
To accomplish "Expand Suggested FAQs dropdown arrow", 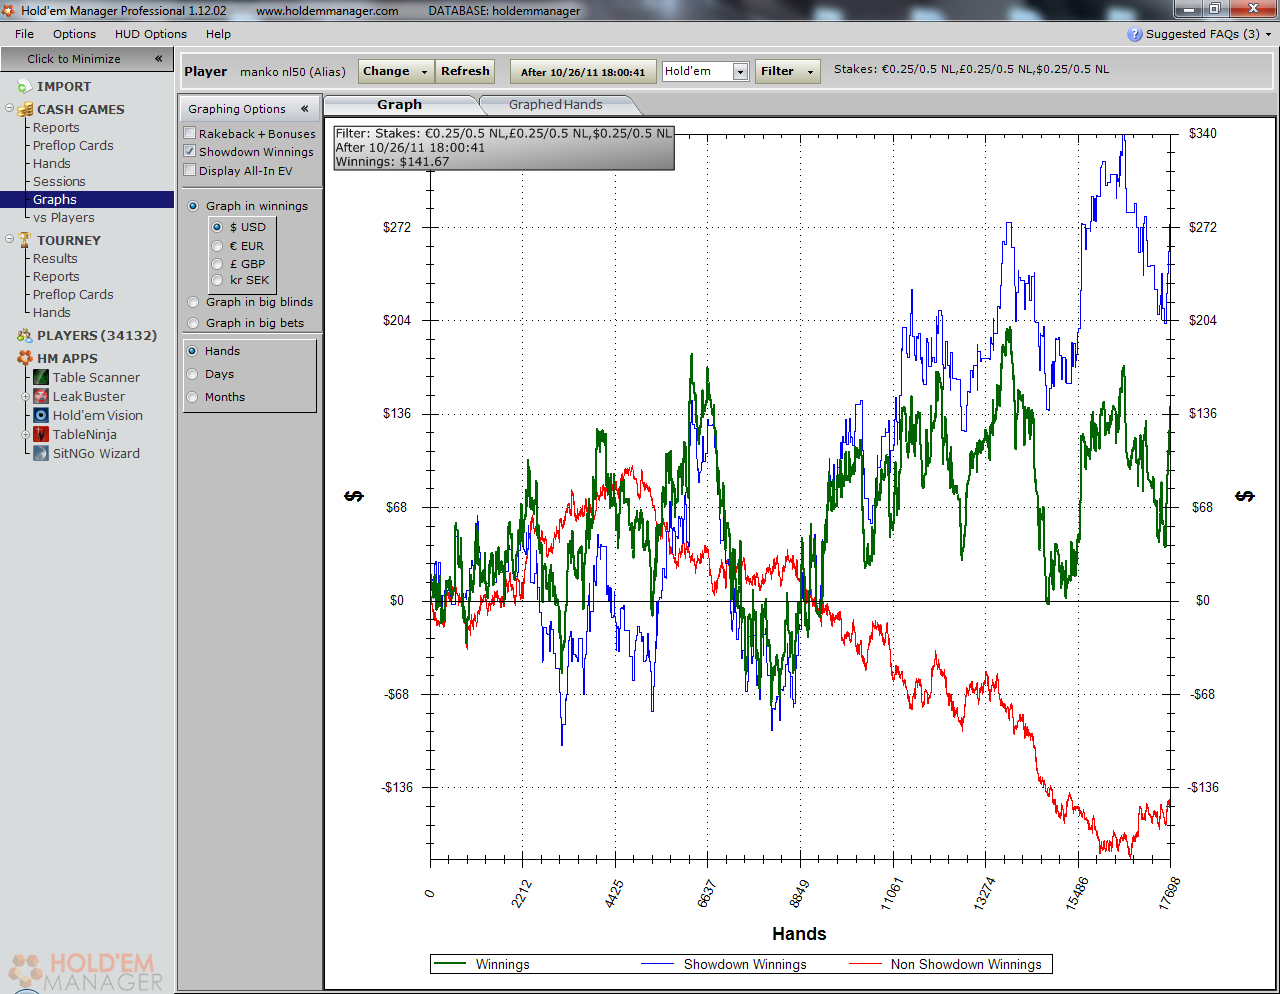I will pyautogui.click(x=1269, y=34).
